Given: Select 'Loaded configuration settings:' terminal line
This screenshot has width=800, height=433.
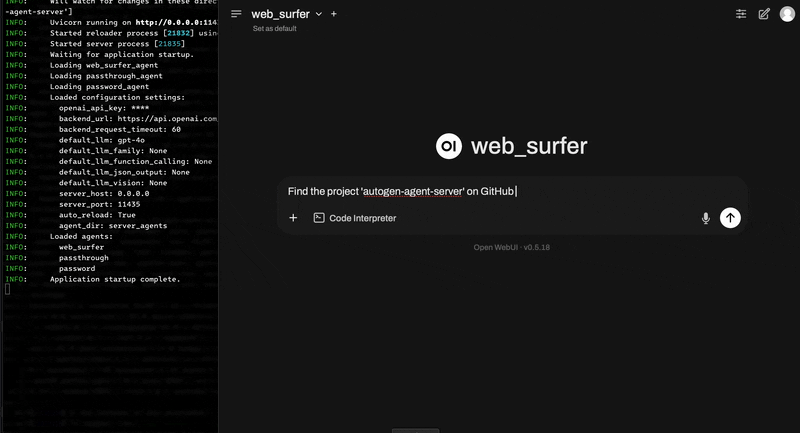Looking at the screenshot, I should click(117, 97).
